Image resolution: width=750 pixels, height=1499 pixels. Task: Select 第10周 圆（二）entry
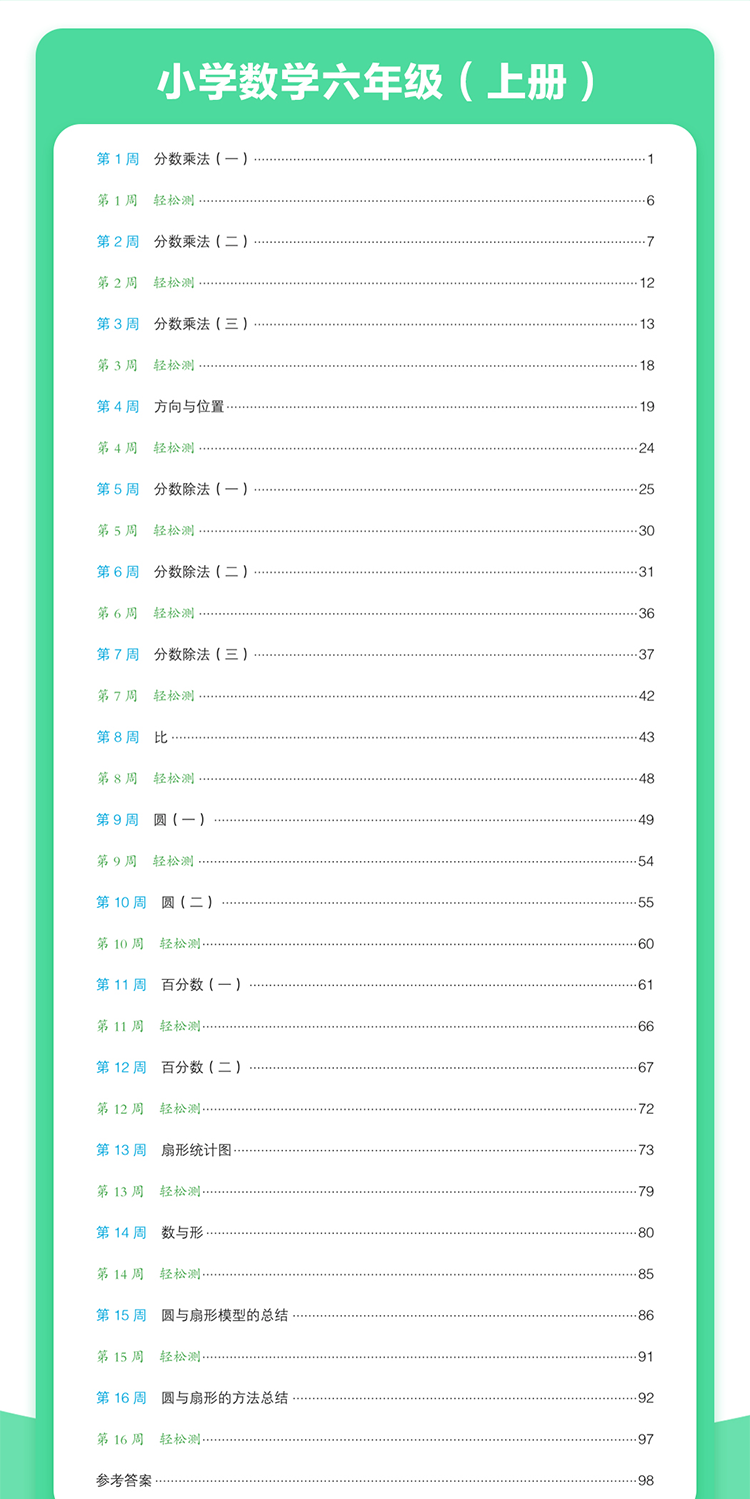point(375,902)
